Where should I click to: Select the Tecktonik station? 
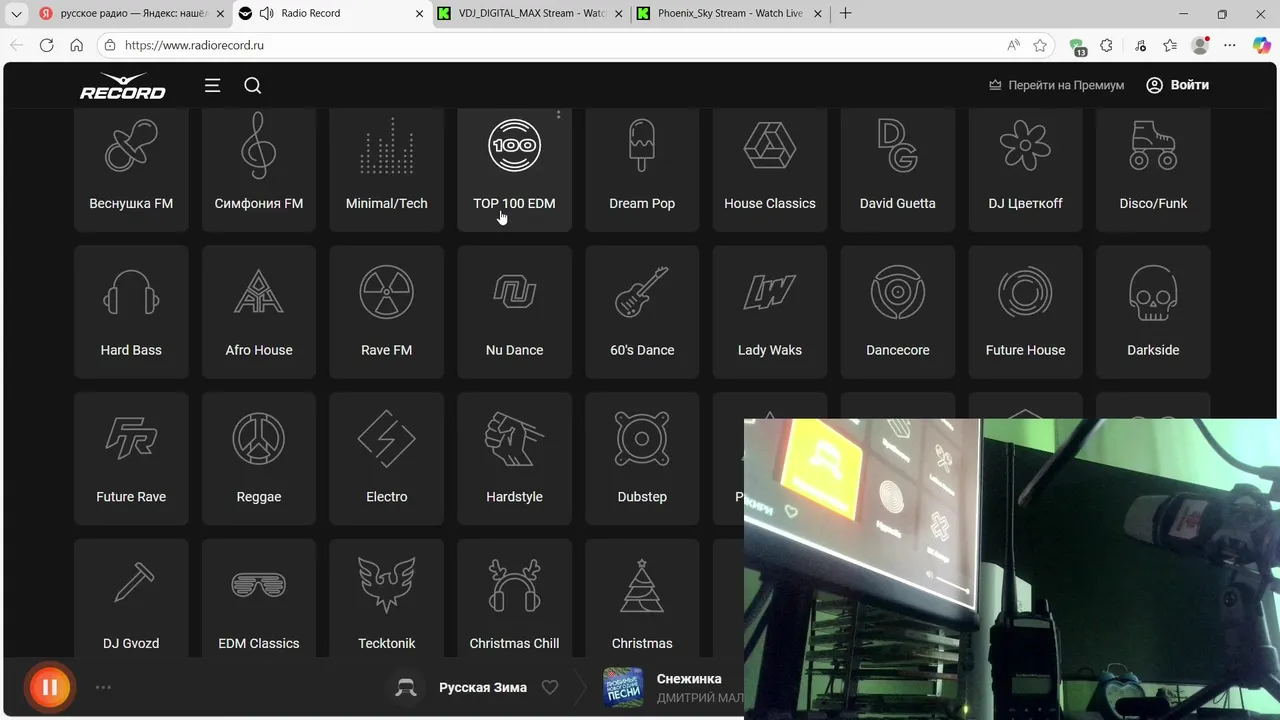coord(387,598)
